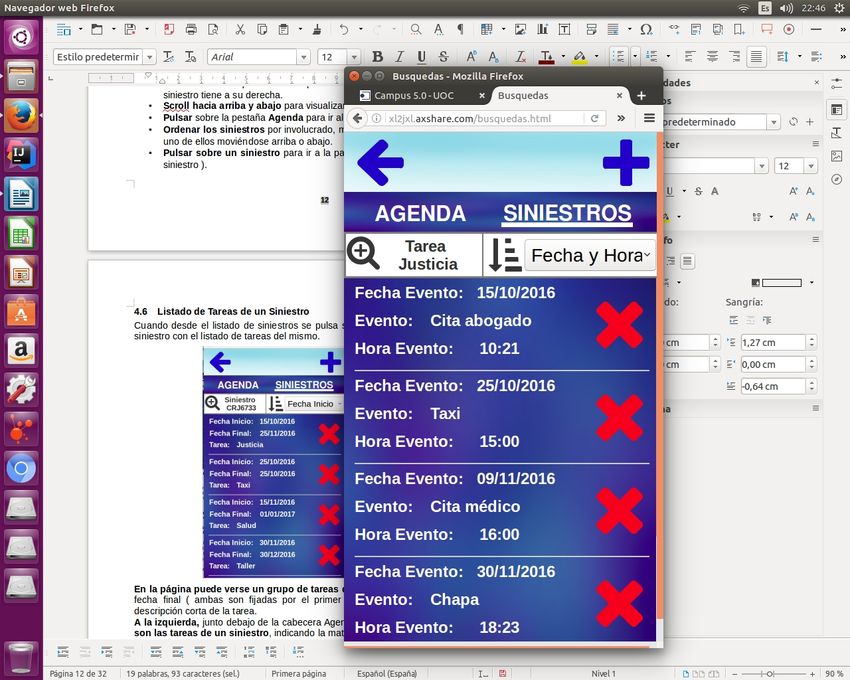
Task: Switch to the Campus 5.0 - UOC tab
Action: click(416, 96)
